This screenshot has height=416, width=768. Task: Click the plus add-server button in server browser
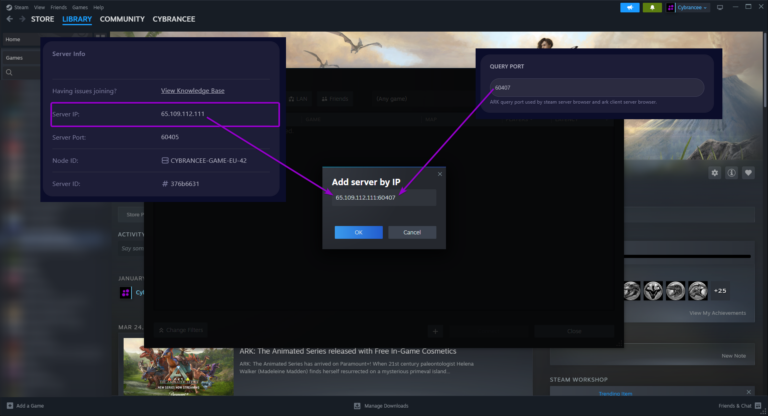(x=435, y=331)
